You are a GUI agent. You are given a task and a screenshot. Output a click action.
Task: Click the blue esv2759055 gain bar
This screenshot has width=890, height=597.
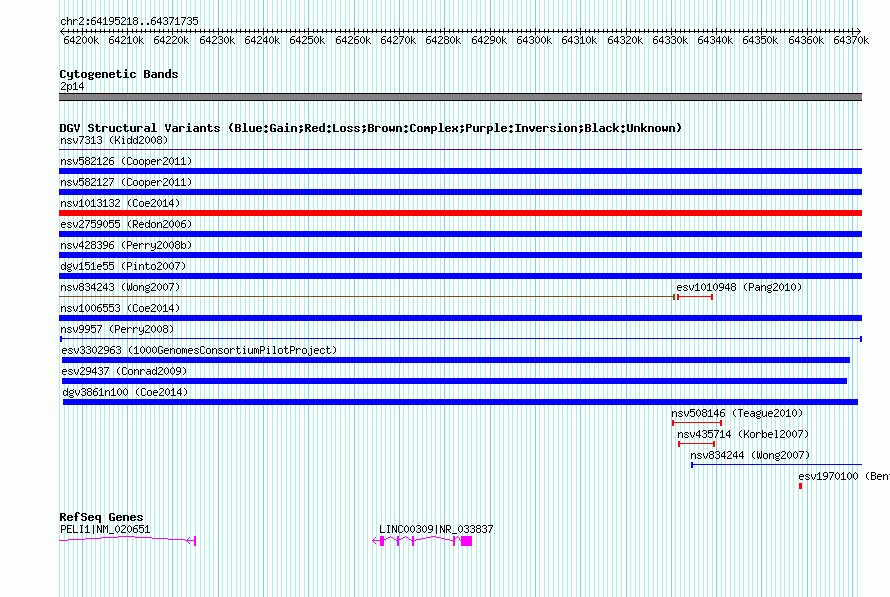tap(460, 234)
